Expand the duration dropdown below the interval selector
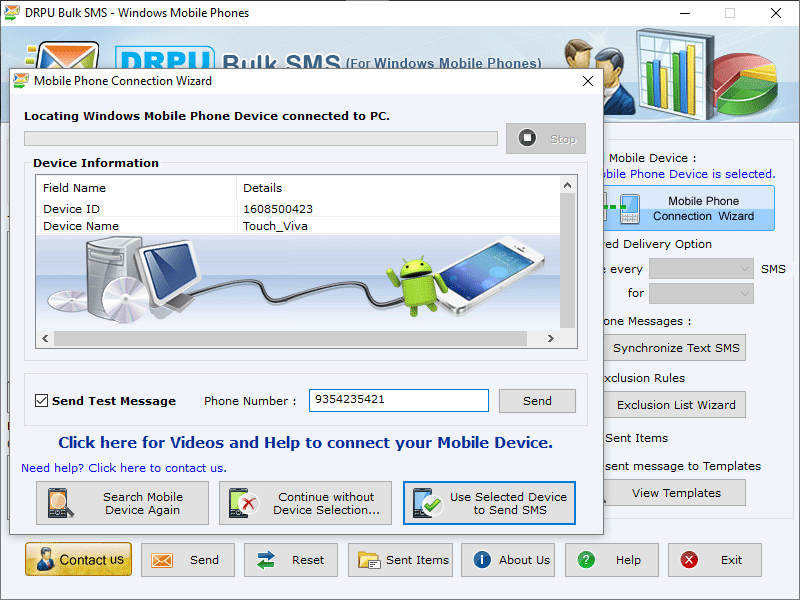 pyautogui.click(x=700, y=292)
